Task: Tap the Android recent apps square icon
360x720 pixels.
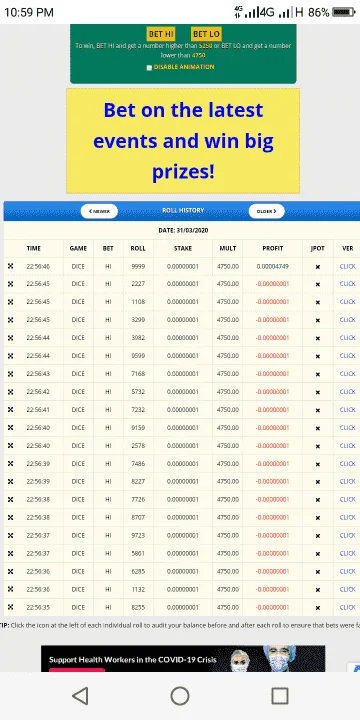Action: click(280, 696)
